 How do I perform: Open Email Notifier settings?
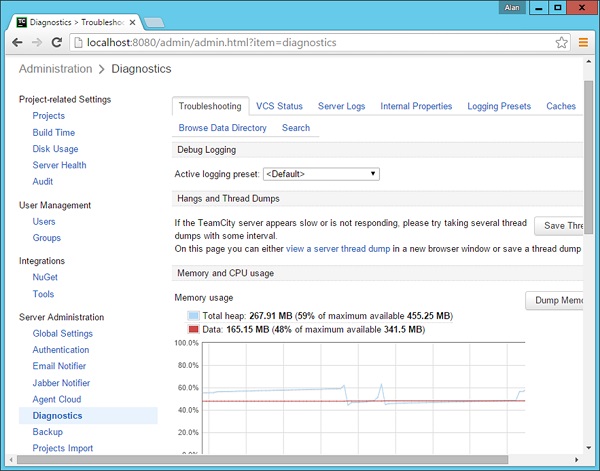59,366
